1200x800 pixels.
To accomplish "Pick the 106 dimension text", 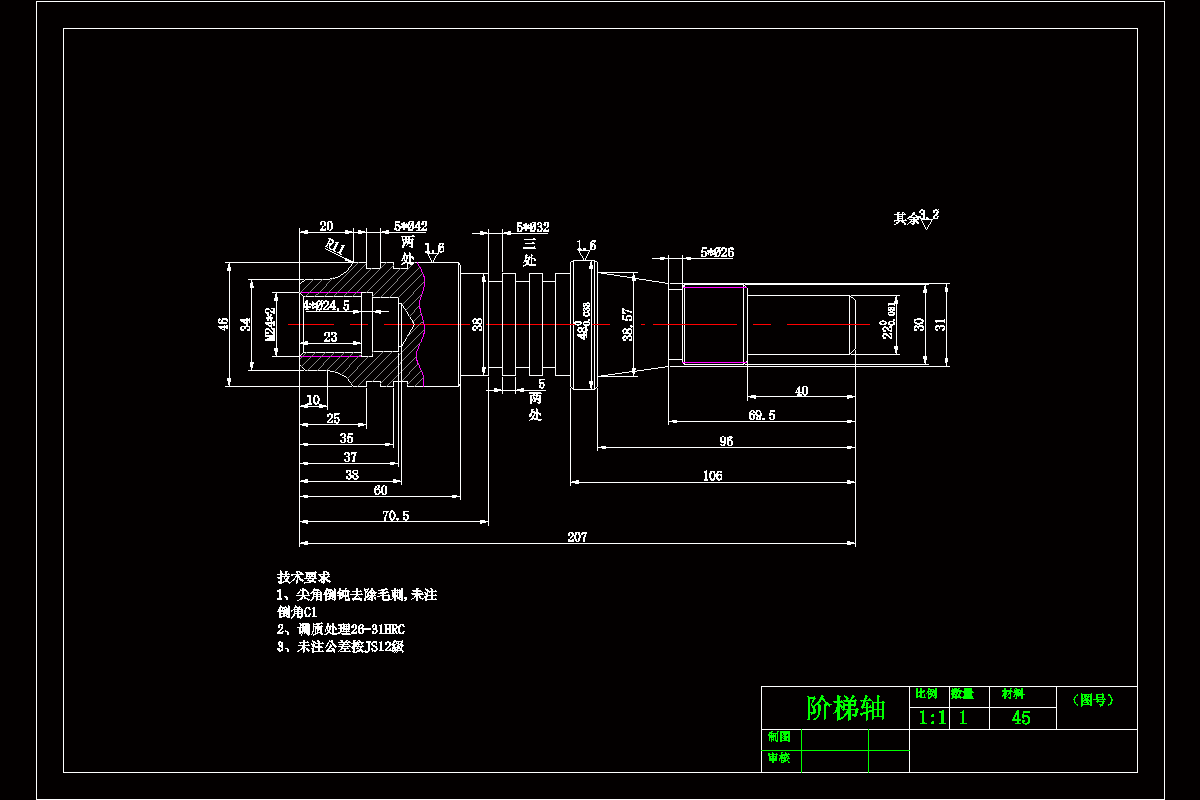I will 712,476.
